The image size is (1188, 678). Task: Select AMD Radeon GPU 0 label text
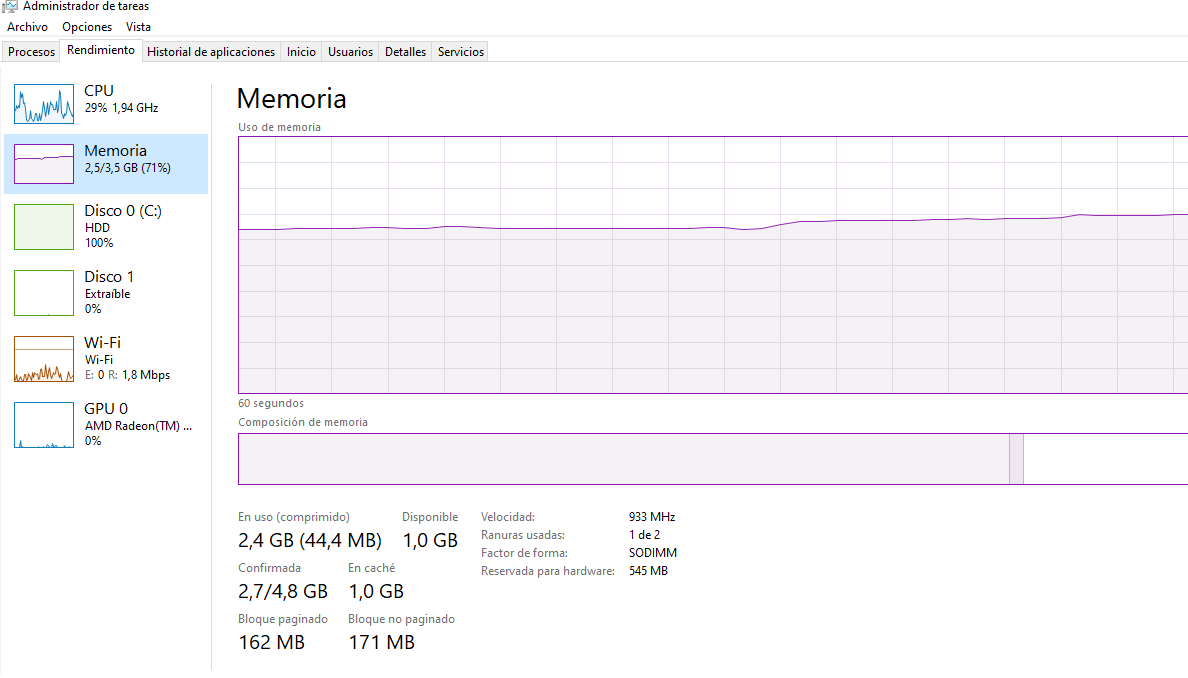point(138,425)
